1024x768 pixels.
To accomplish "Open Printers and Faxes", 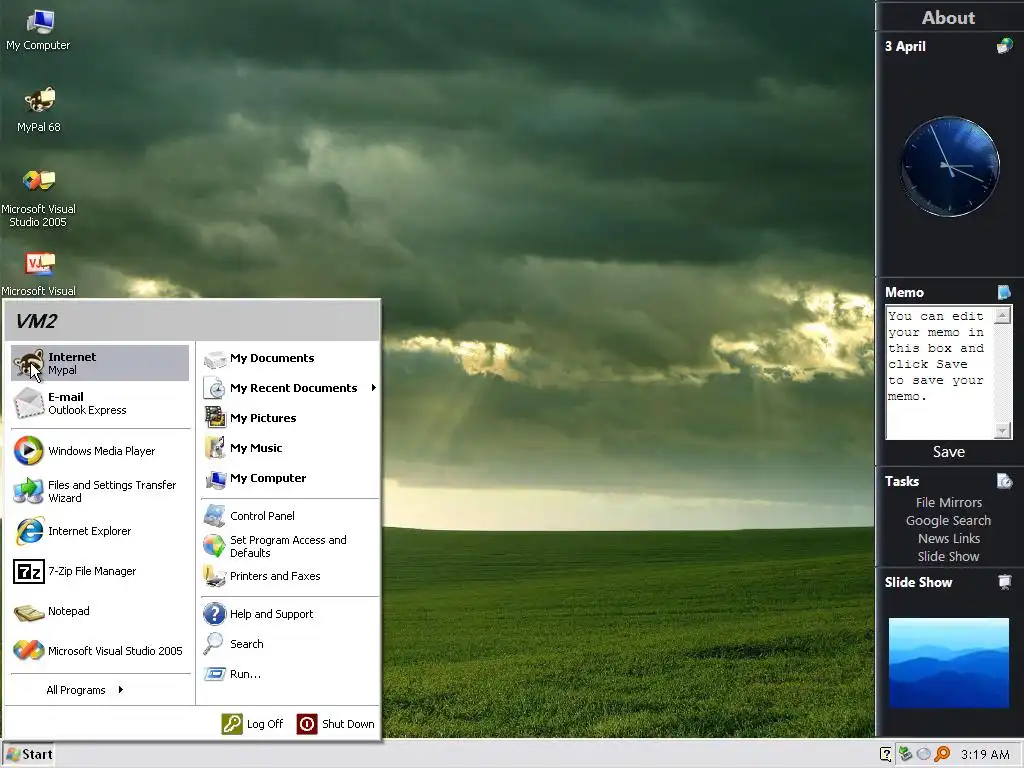I will (x=289, y=576).
